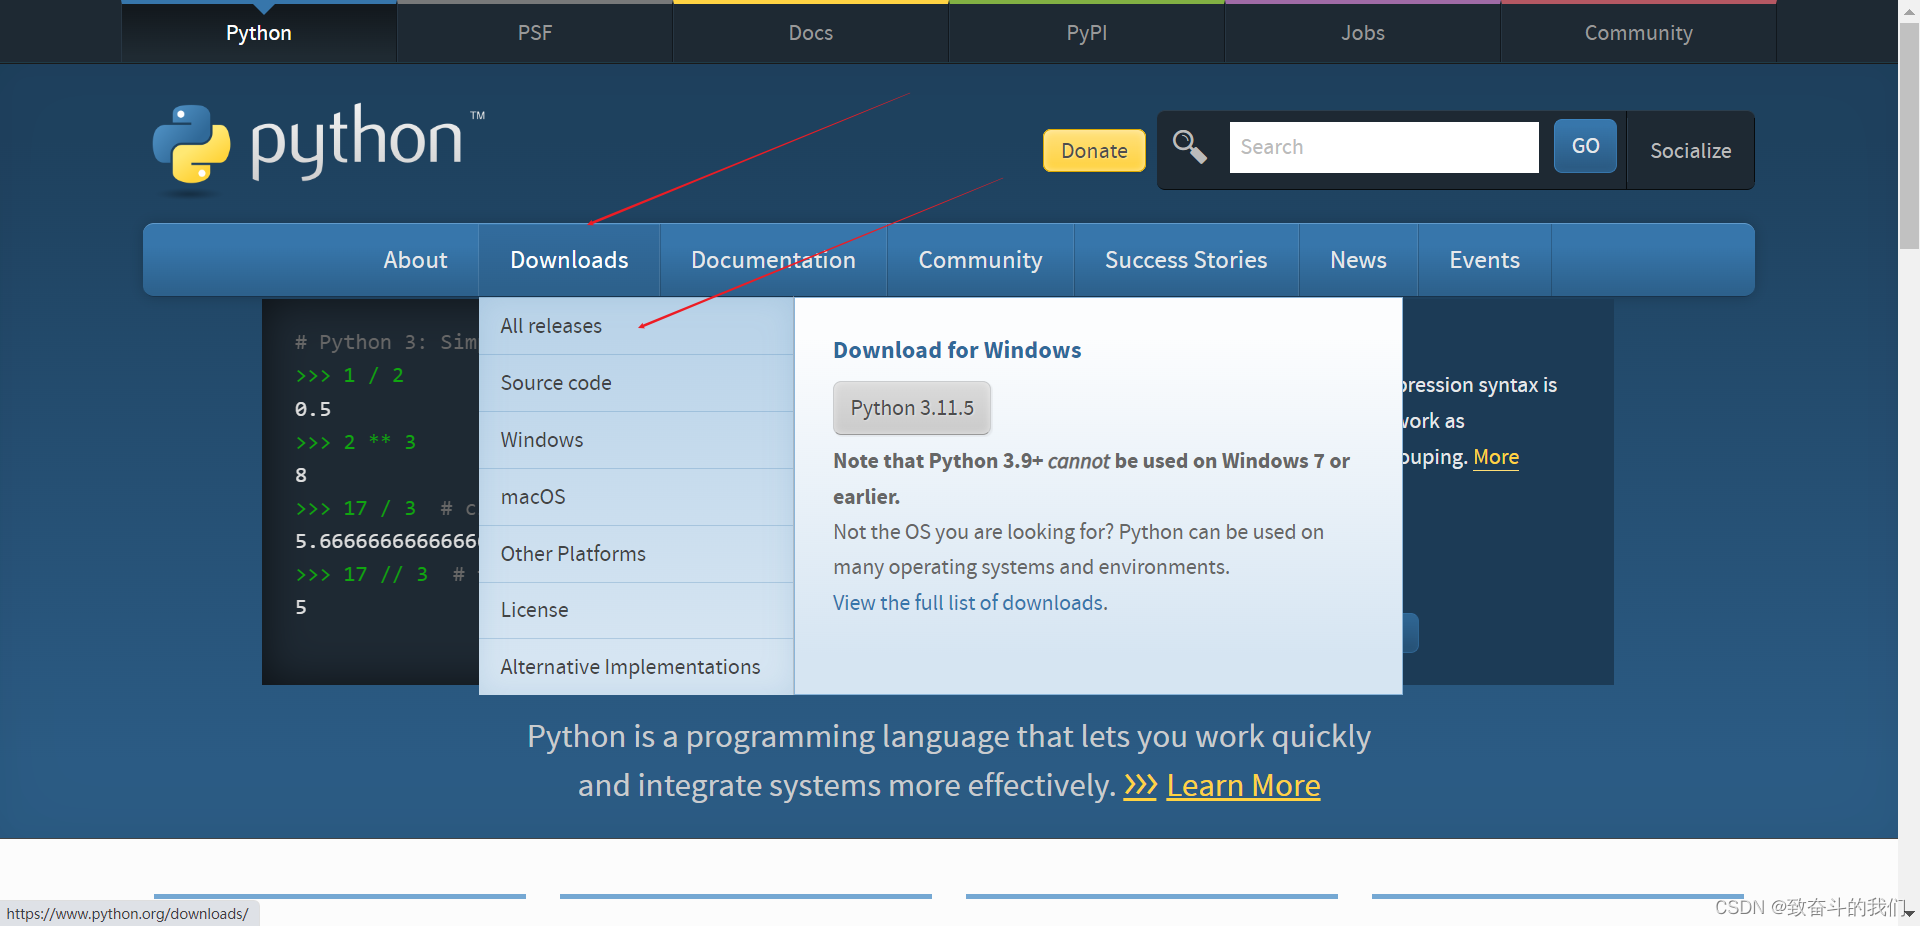
Task: Click the Download for Windows heading
Action: (957, 350)
